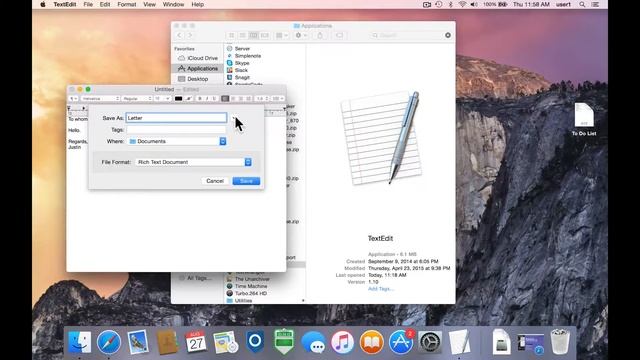Image resolution: width=640 pixels, height=360 pixels.
Task: Launch Safari from the Dock
Action: 109,342
